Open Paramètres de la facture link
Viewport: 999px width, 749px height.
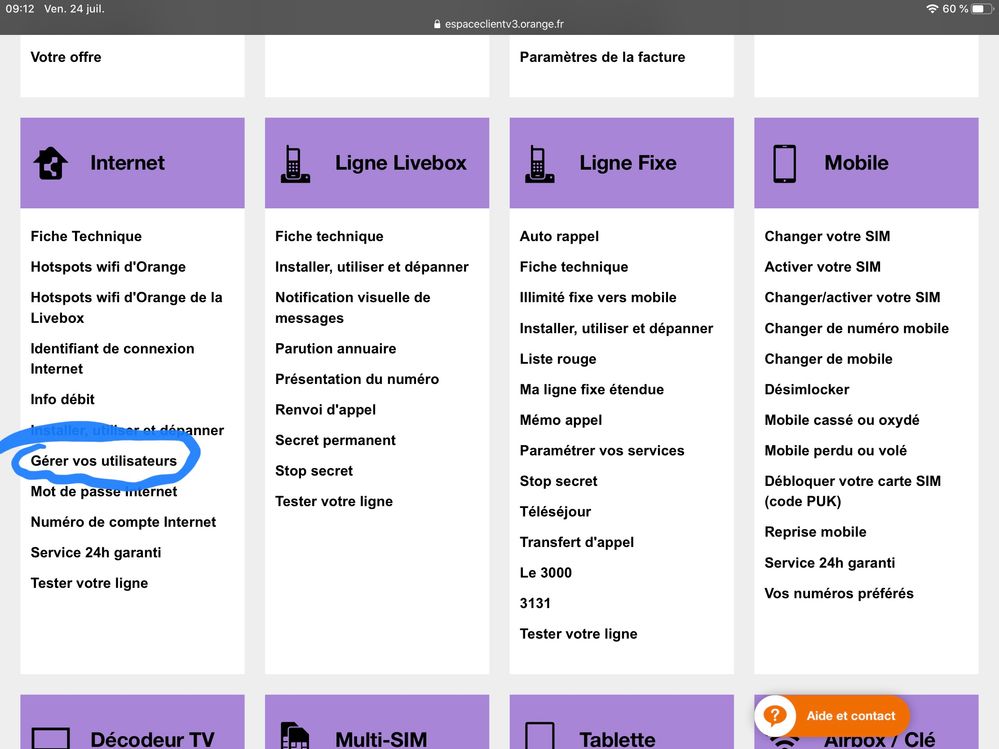tap(603, 57)
